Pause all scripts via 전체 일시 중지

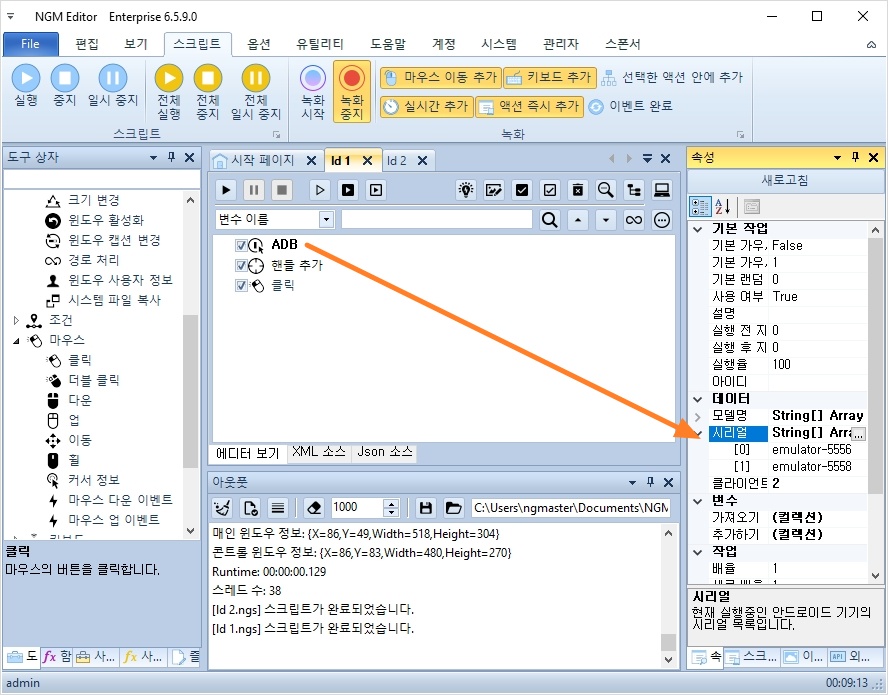[255, 92]
